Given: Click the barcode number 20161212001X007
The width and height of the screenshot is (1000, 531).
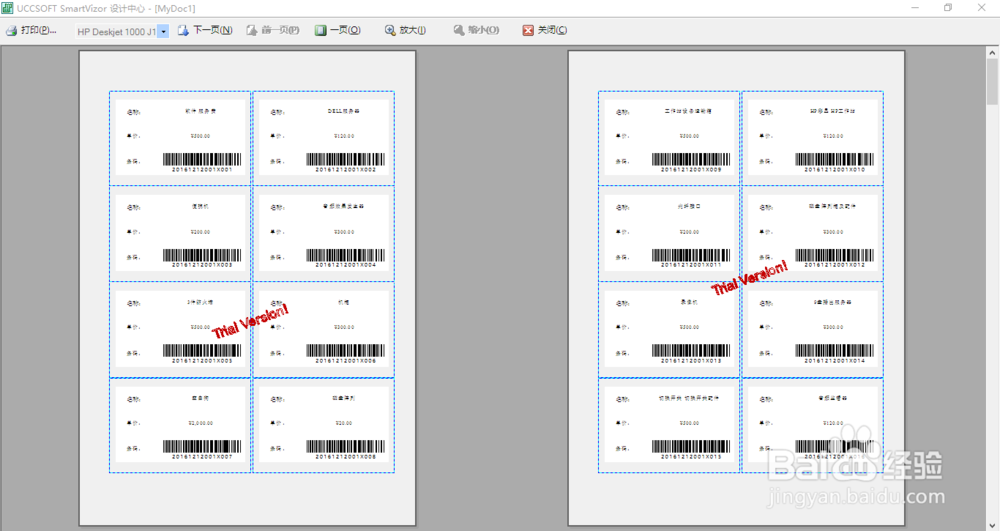Looking at the screenshot, I should (x=202, y=457).
